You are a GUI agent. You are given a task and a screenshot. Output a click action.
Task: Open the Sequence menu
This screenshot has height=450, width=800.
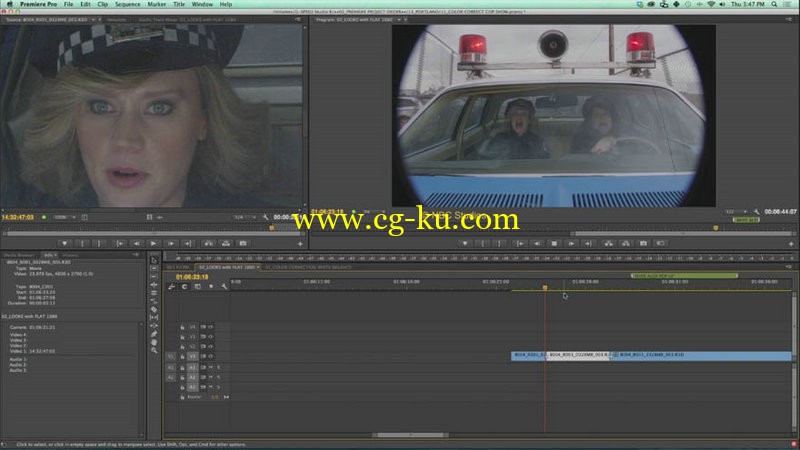pos(128,4)
